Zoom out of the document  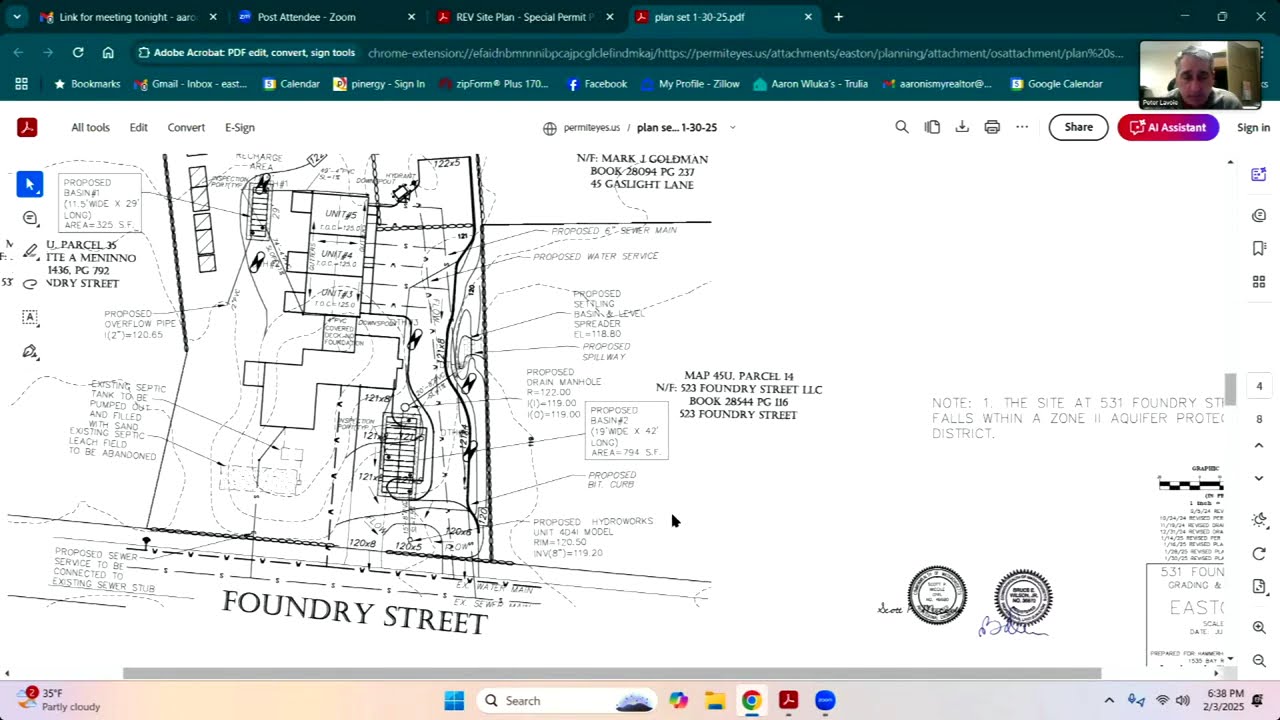click(x=1259, y=660)
